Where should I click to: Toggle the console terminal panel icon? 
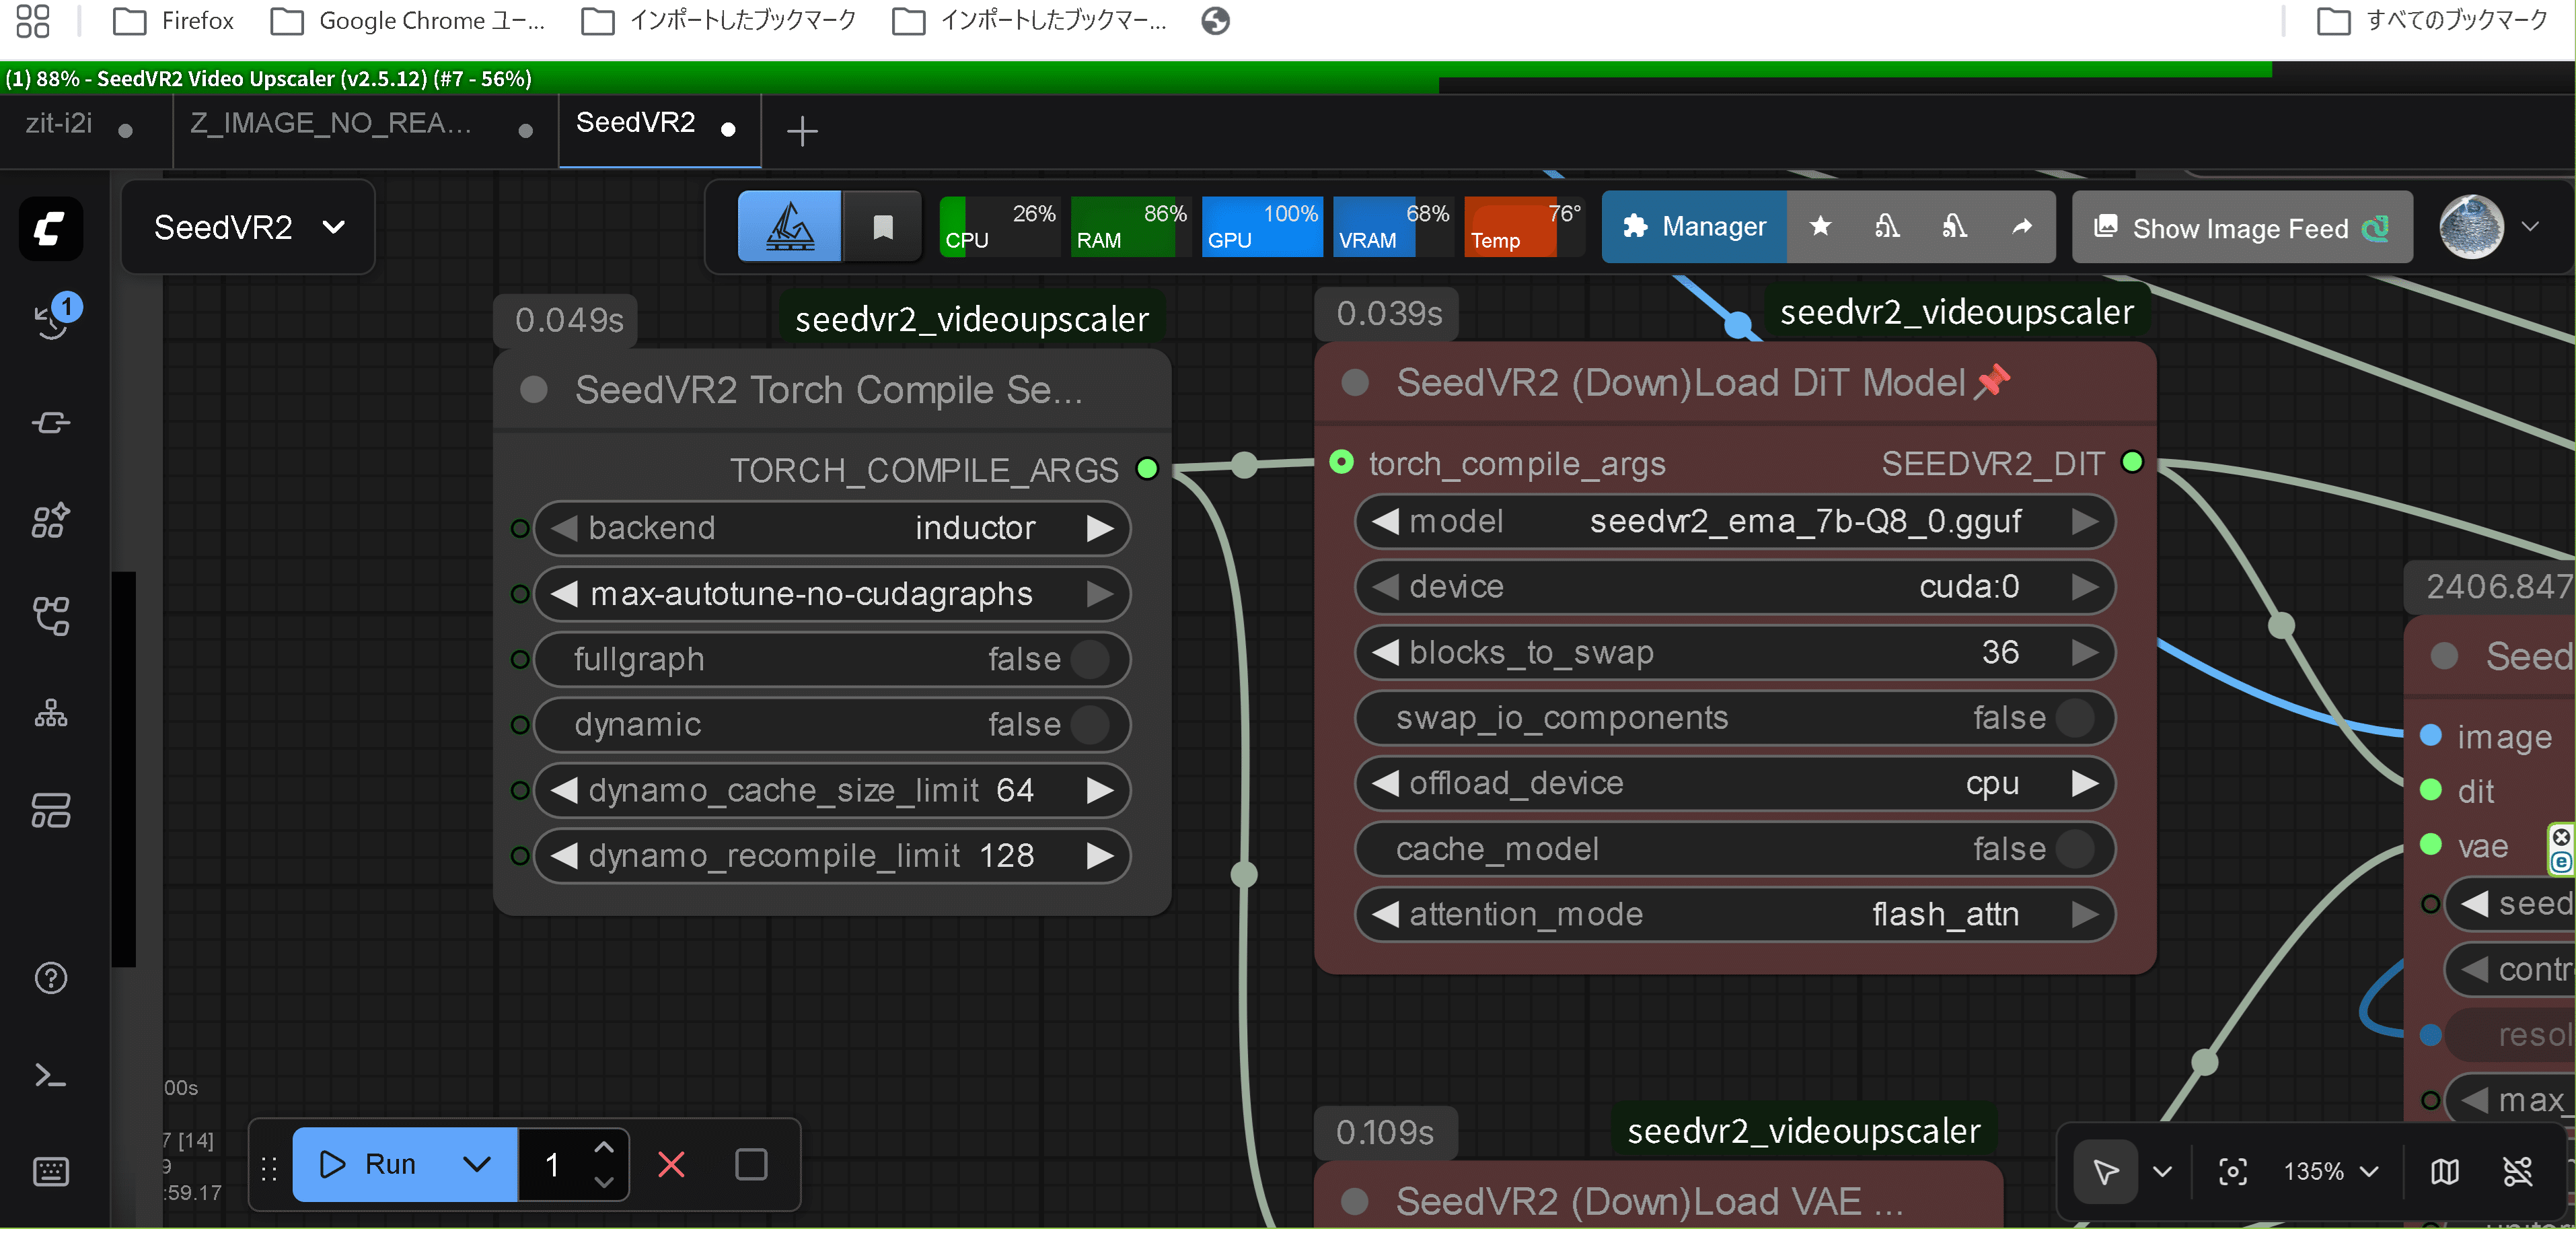tap(50, 1075)
